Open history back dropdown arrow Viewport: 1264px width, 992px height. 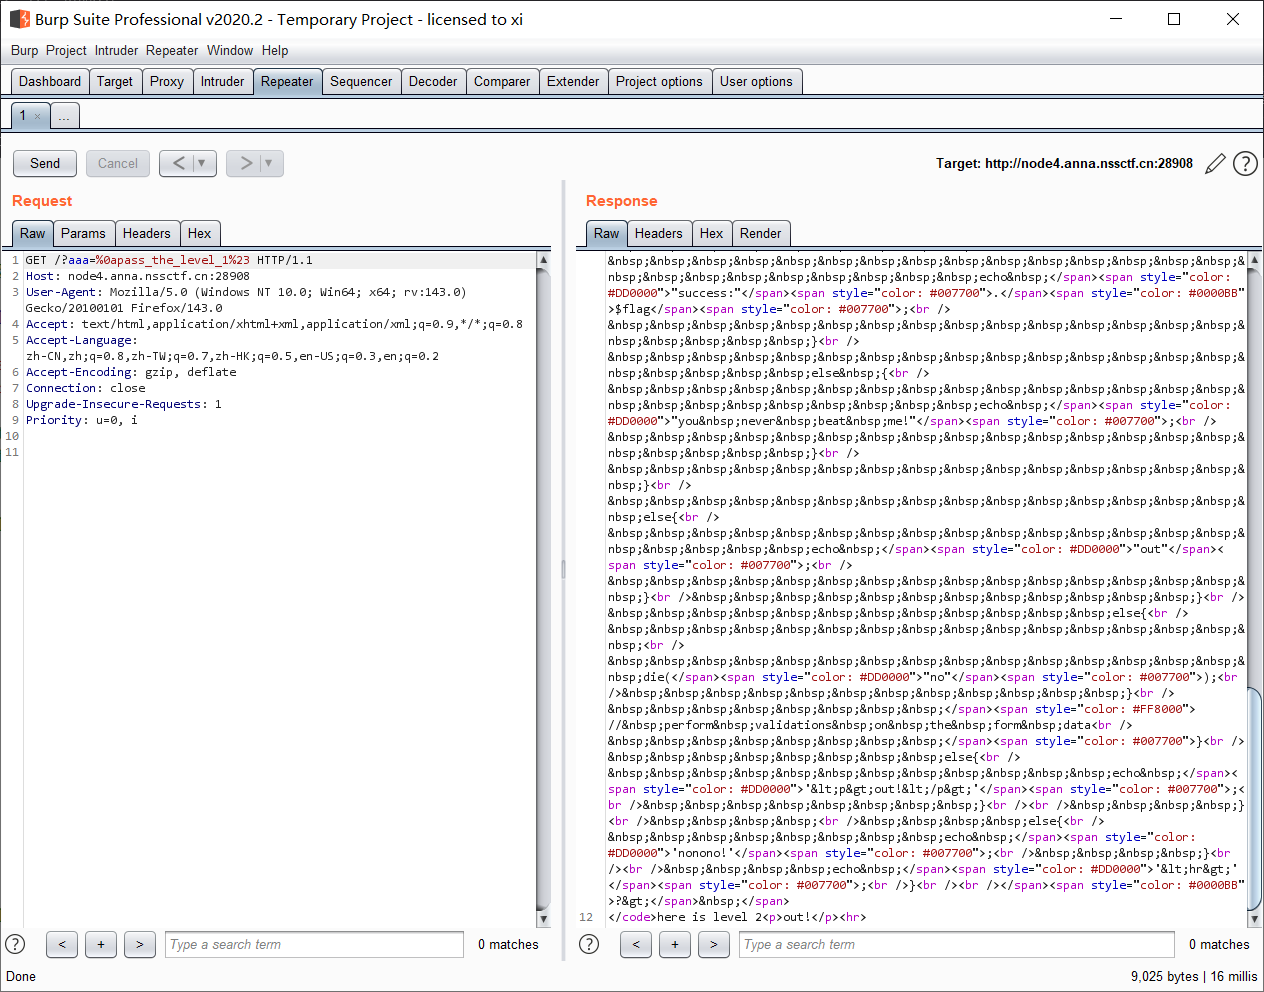pos(201,163)
